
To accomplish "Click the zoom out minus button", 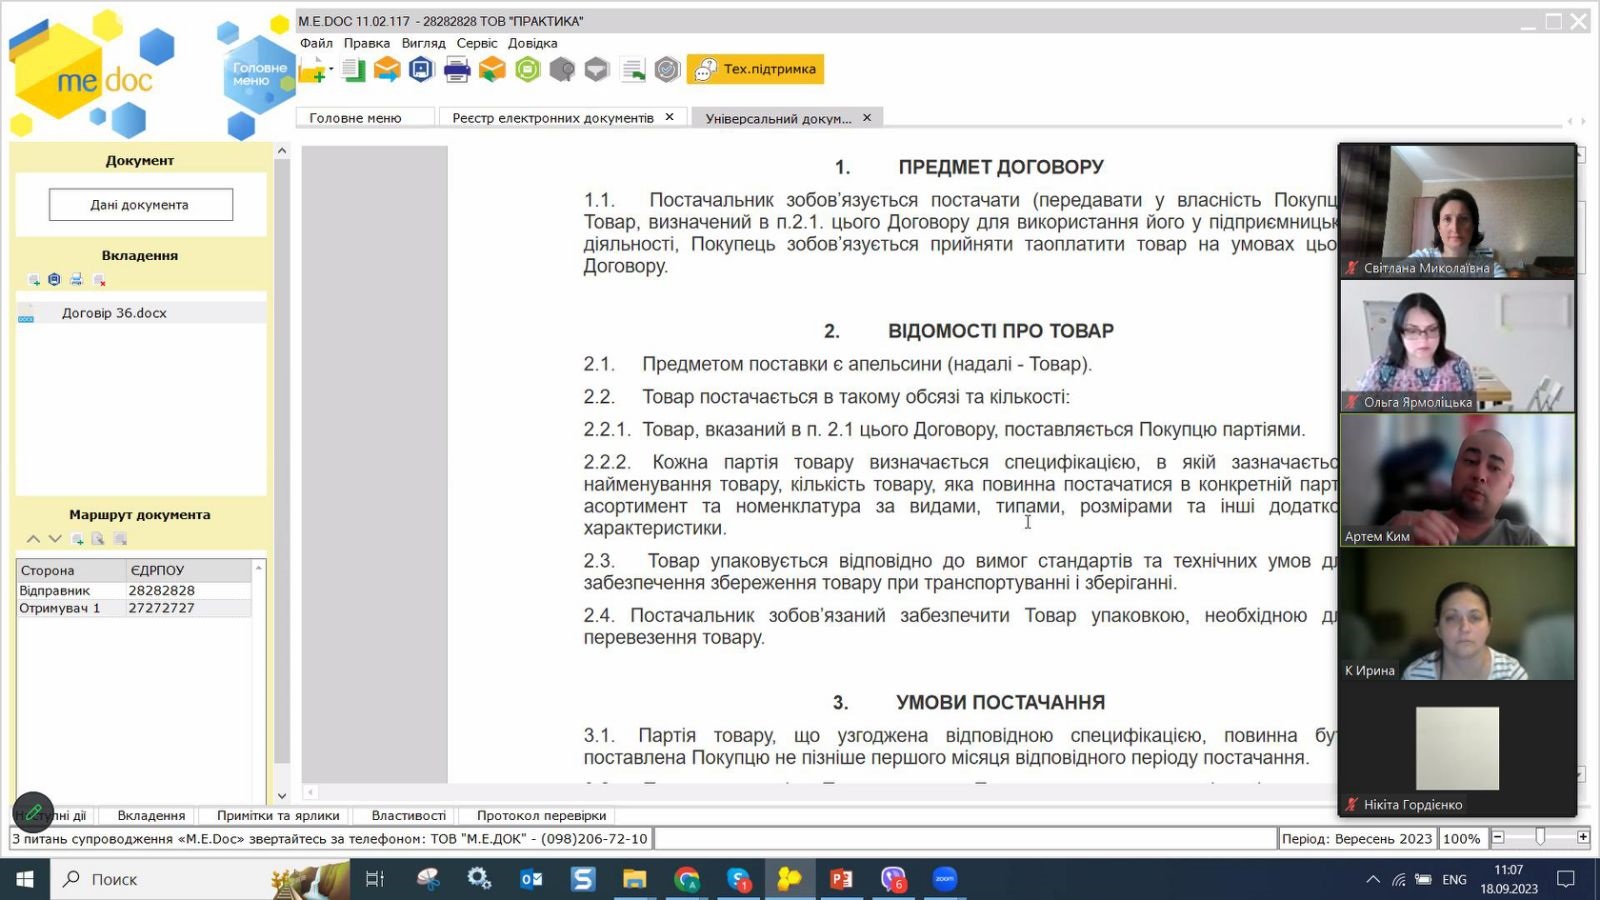I will point(1498,837).
